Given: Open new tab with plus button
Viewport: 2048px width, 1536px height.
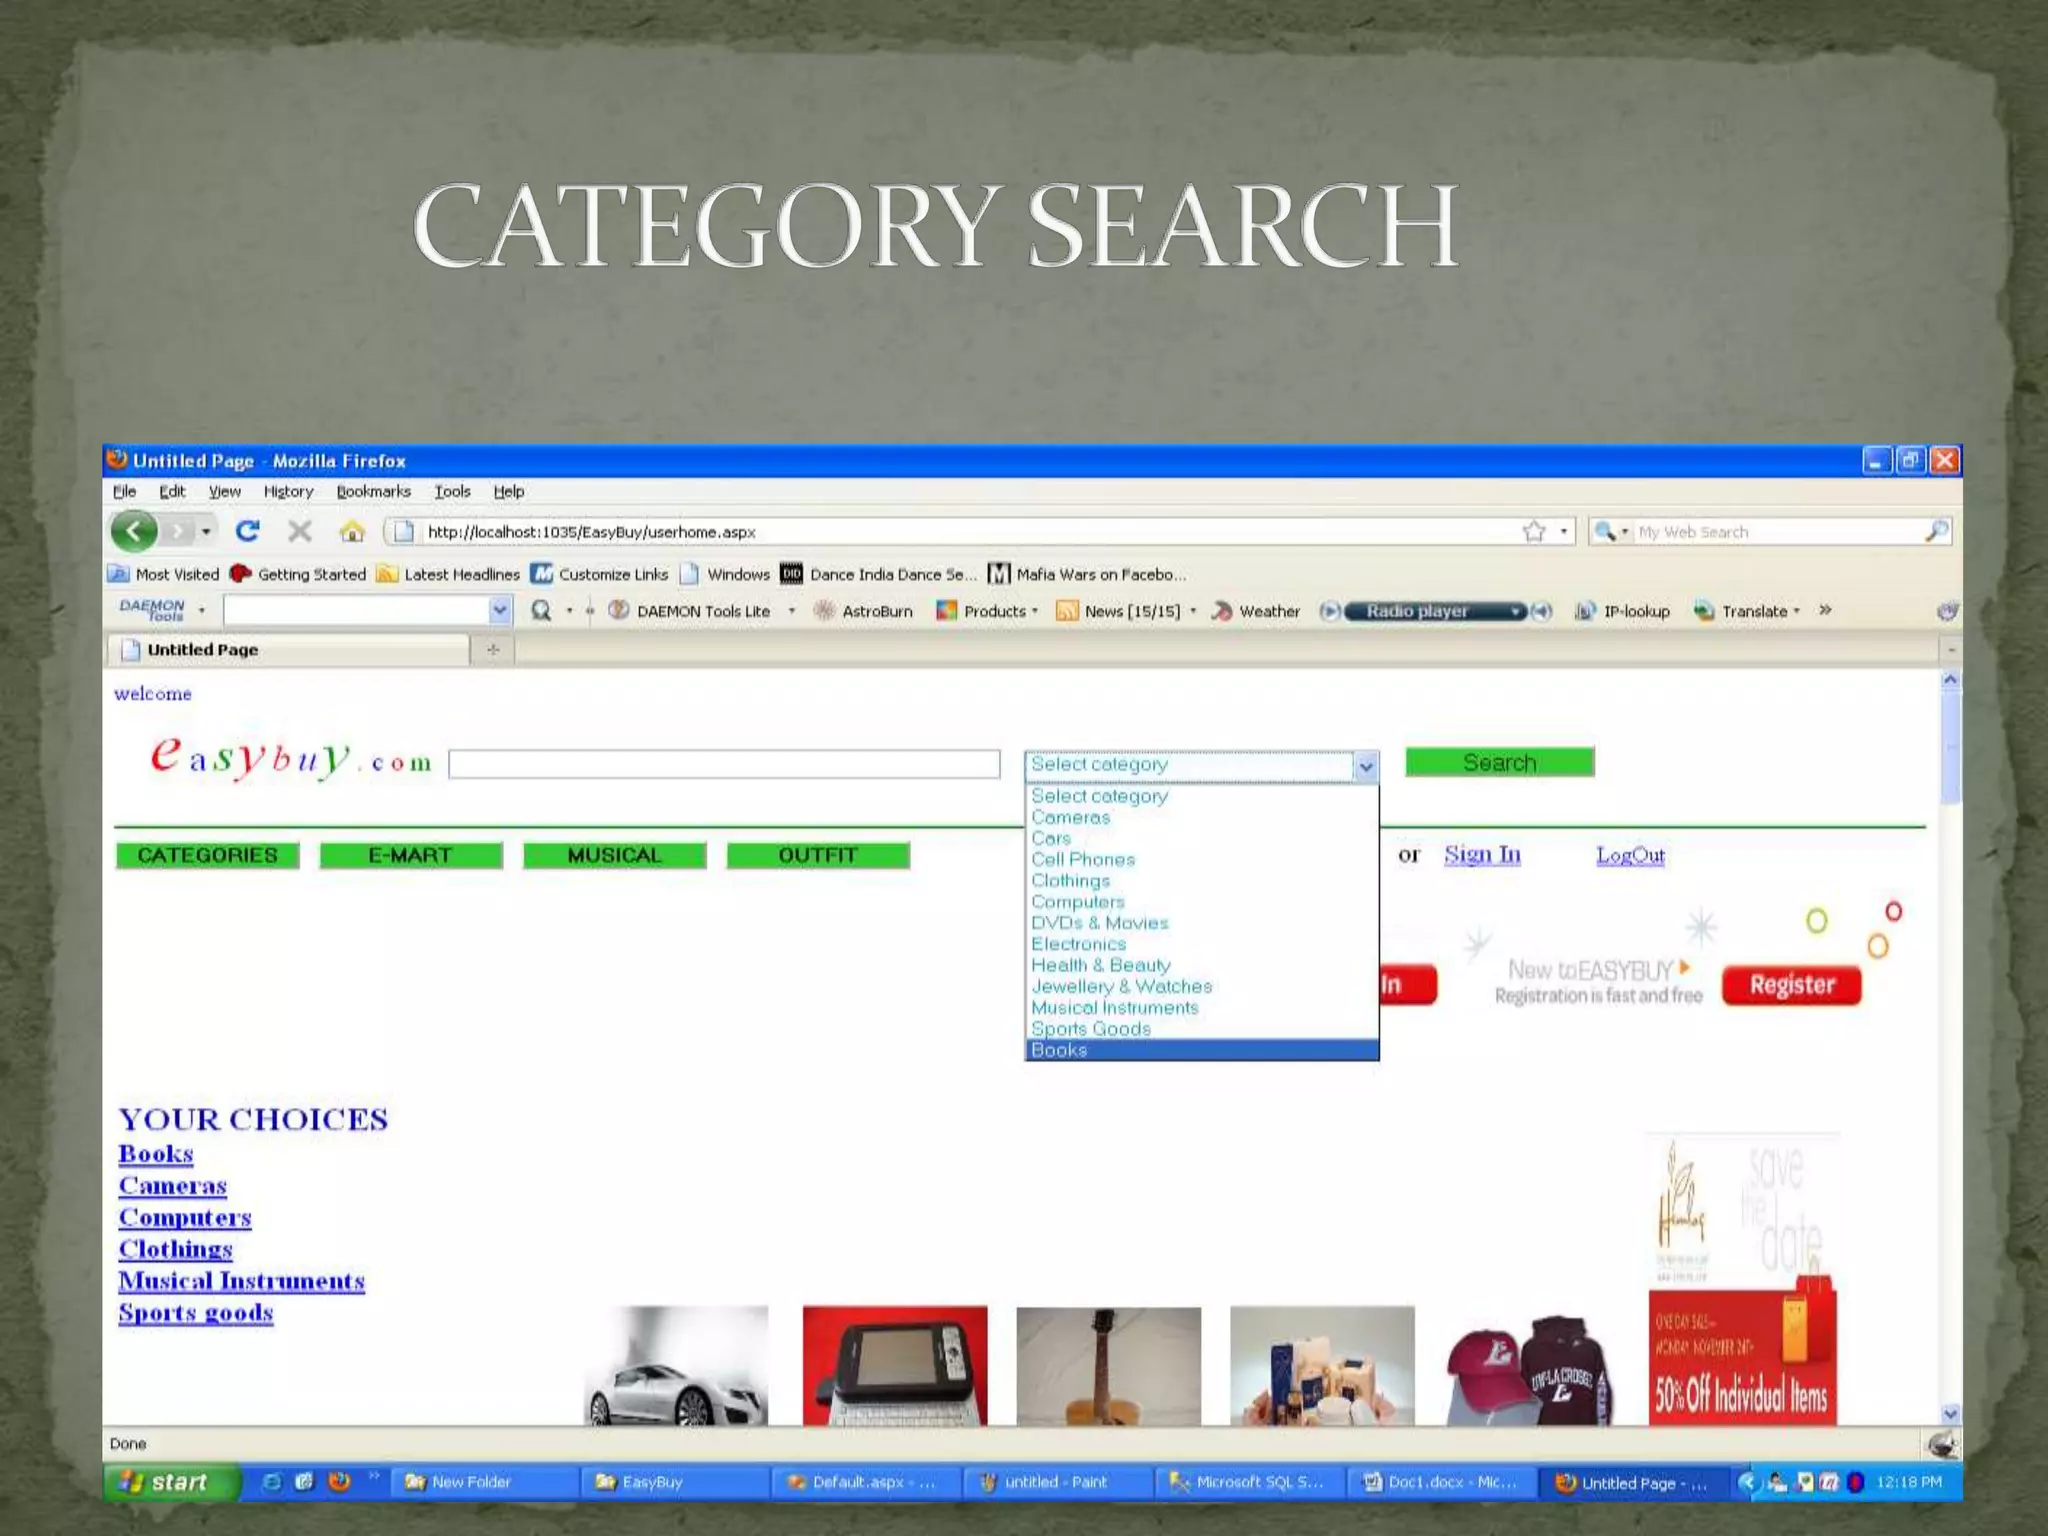Looking at the screenshot, I should tap(493, 650).
